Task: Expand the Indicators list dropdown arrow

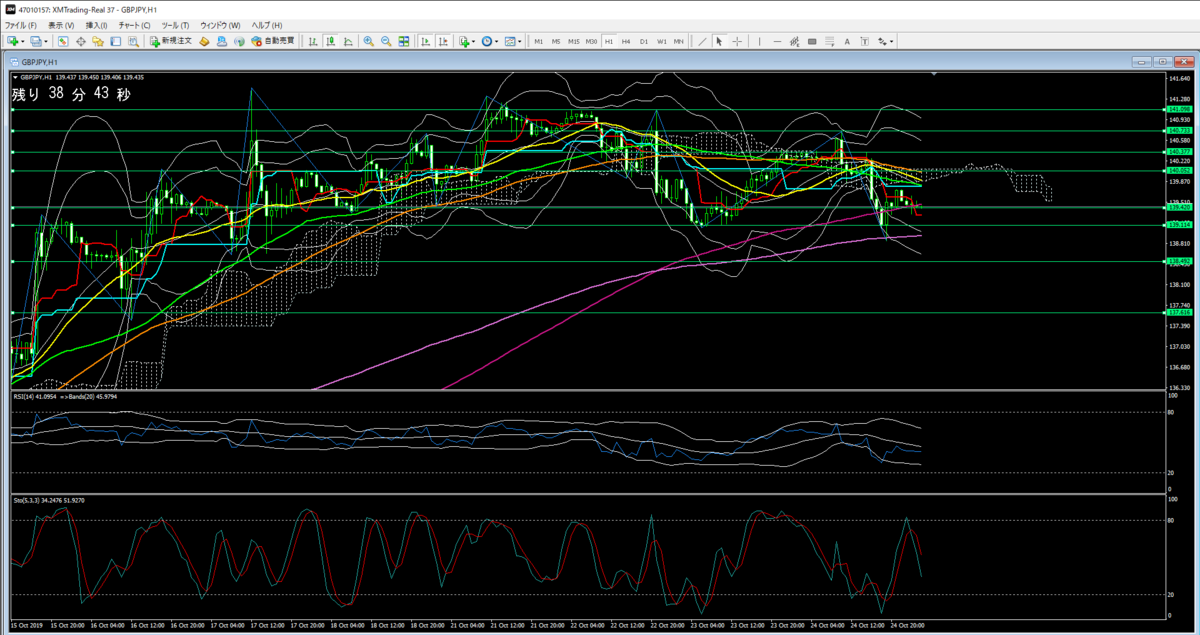Action: click(474, 41)
